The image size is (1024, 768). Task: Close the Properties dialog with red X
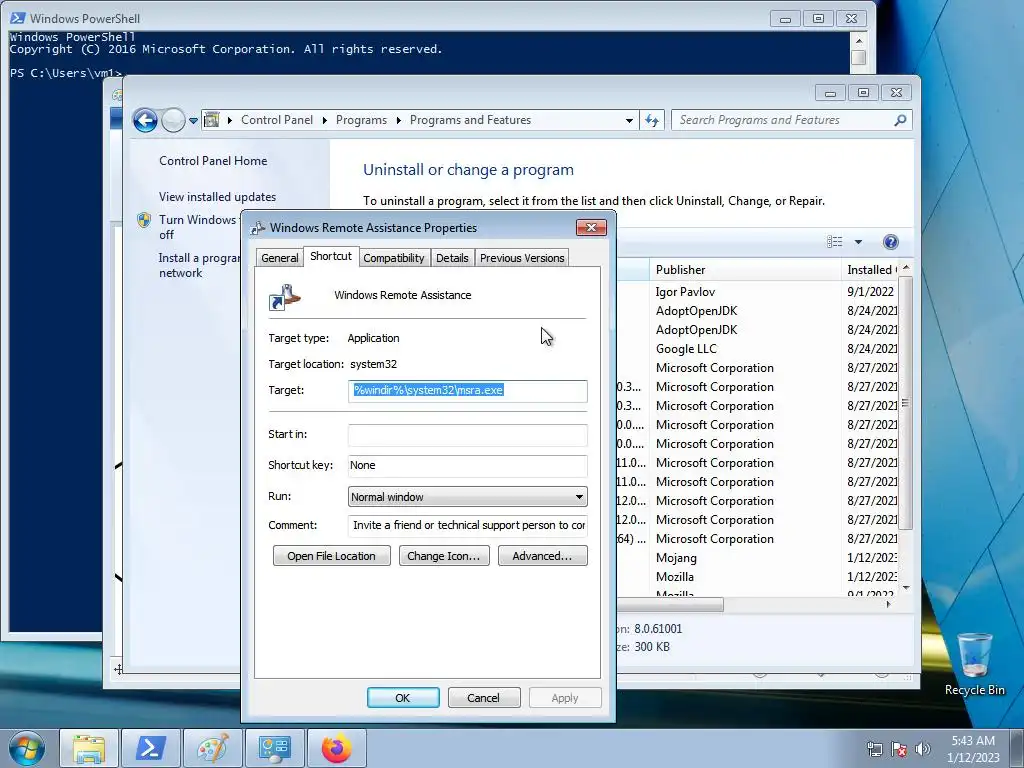click(592, 227)
